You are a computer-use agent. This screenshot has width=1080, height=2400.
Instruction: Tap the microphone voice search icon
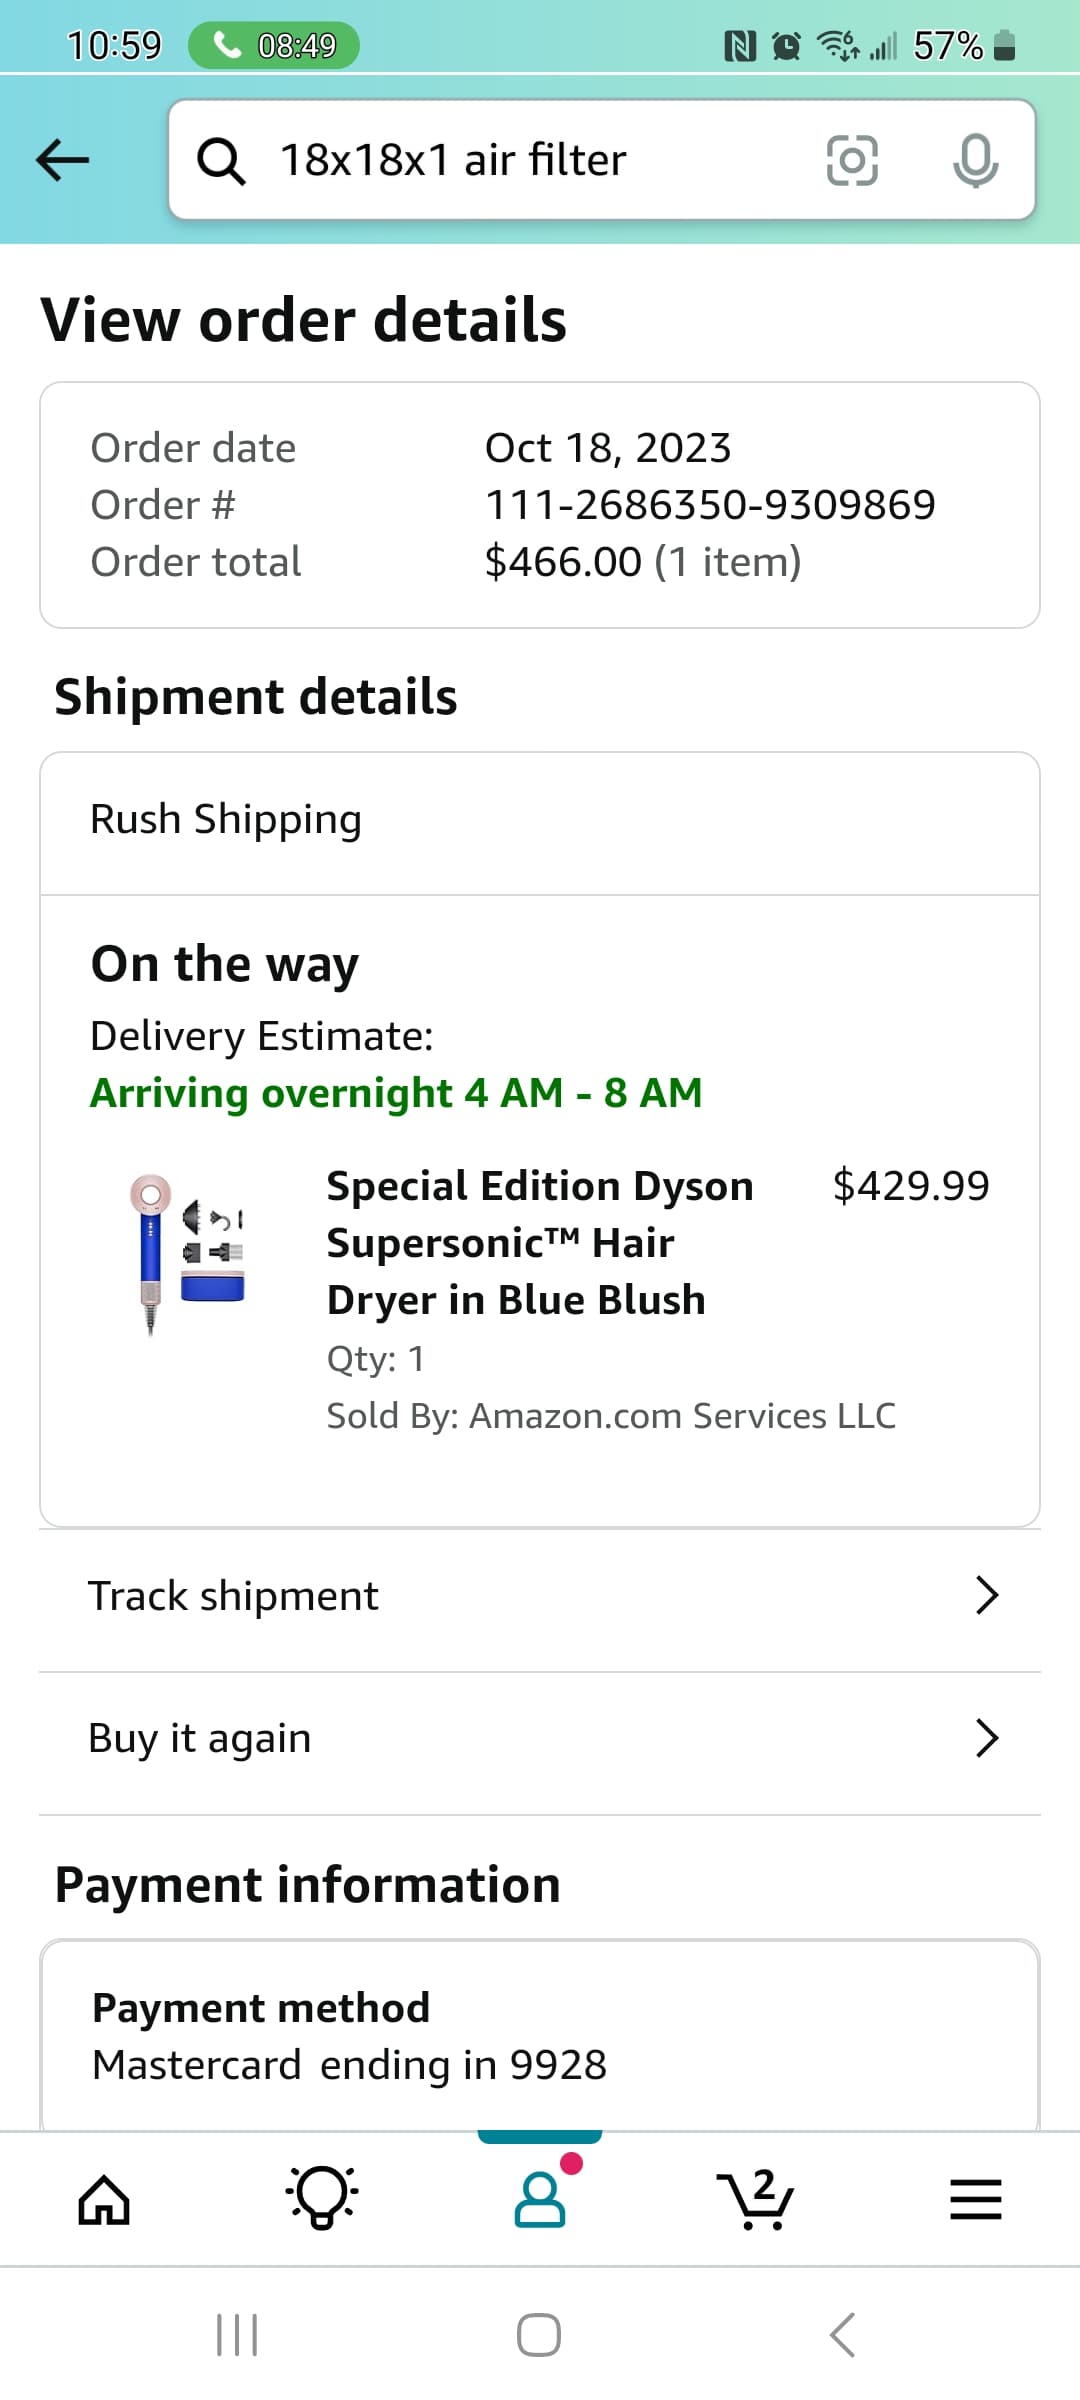pyautogui.click(x=975, y=160)
